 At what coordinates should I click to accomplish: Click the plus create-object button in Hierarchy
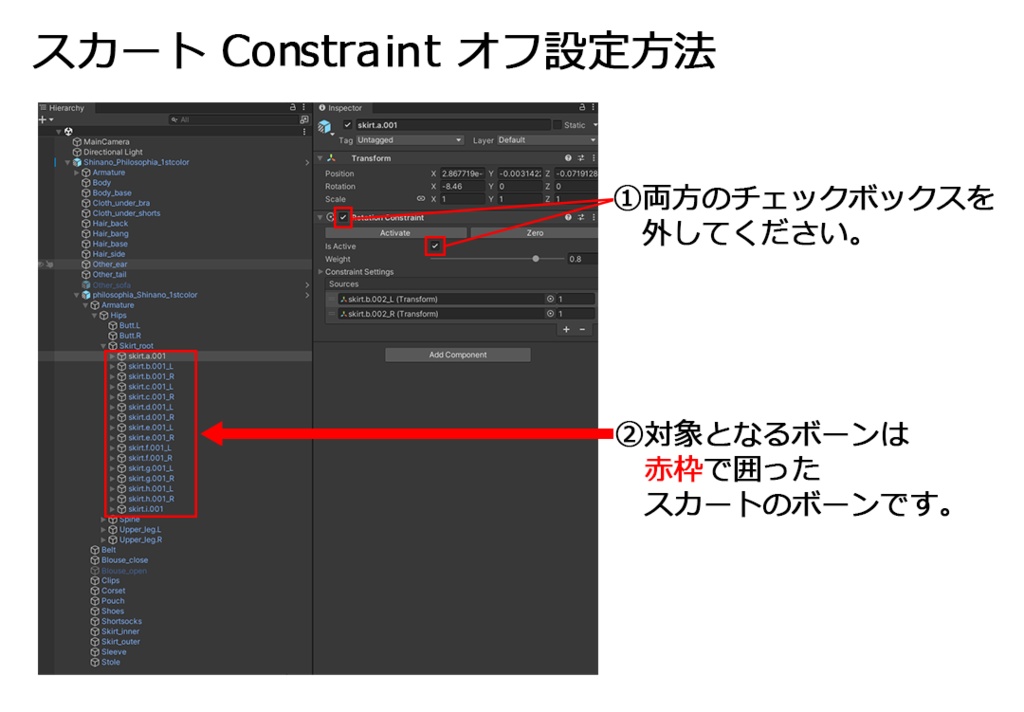pyautogui.click(x=42, y=120)
